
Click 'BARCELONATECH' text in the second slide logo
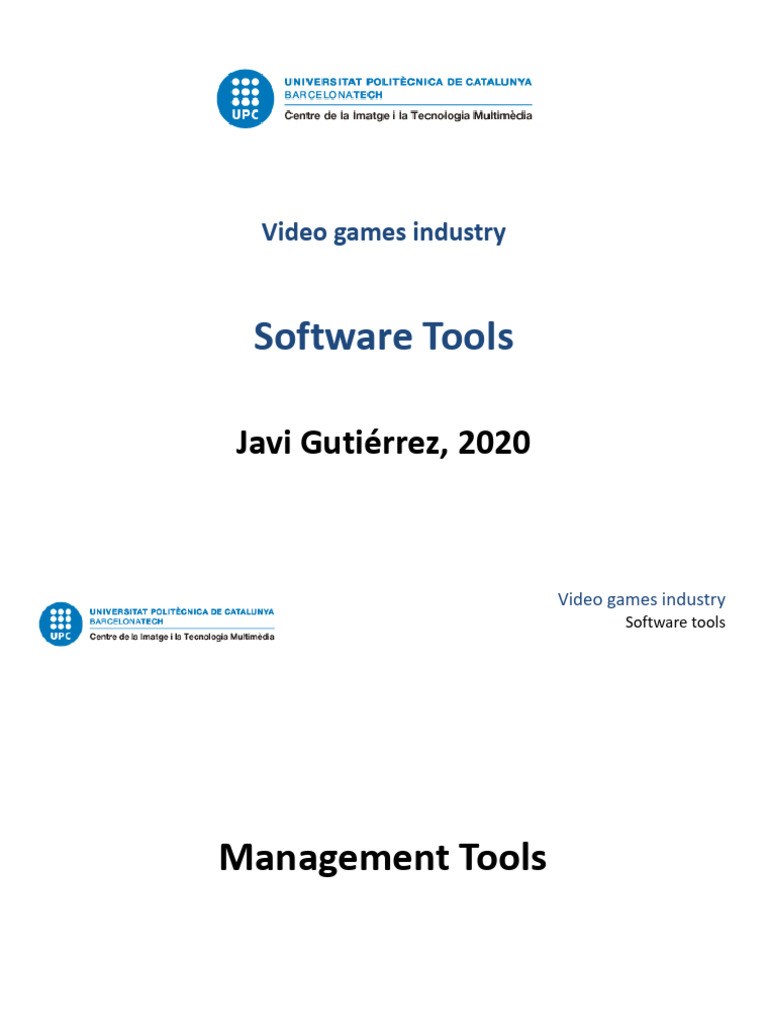point(126,622)
